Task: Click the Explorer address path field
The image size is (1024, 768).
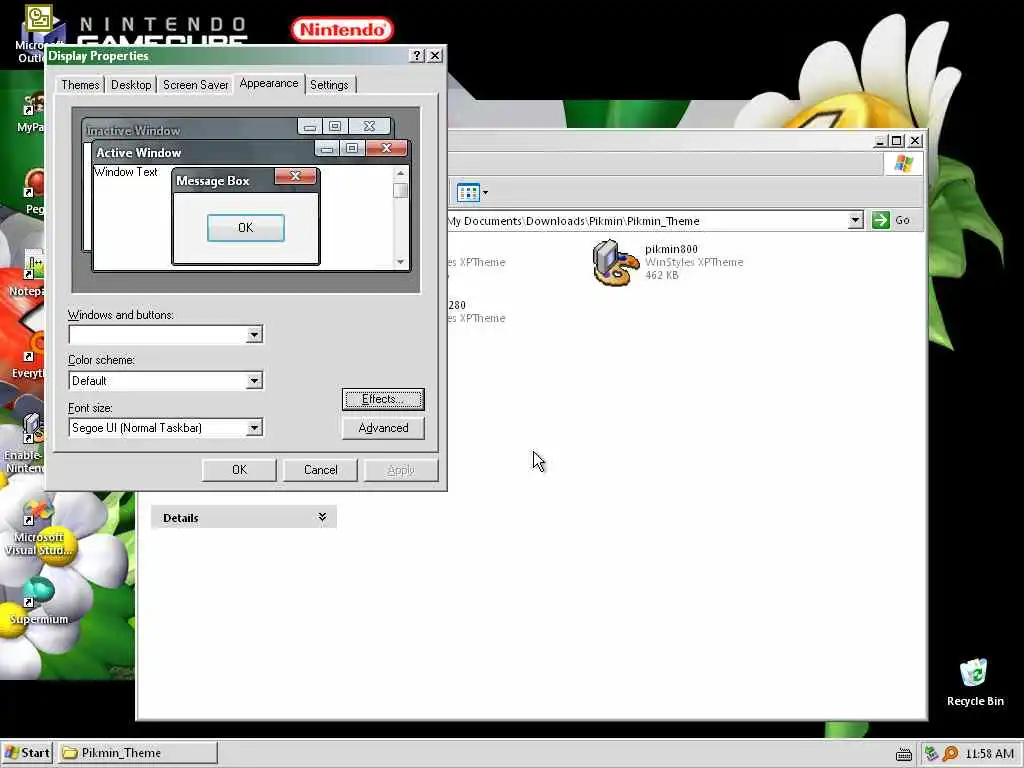Action: [647, 221]
